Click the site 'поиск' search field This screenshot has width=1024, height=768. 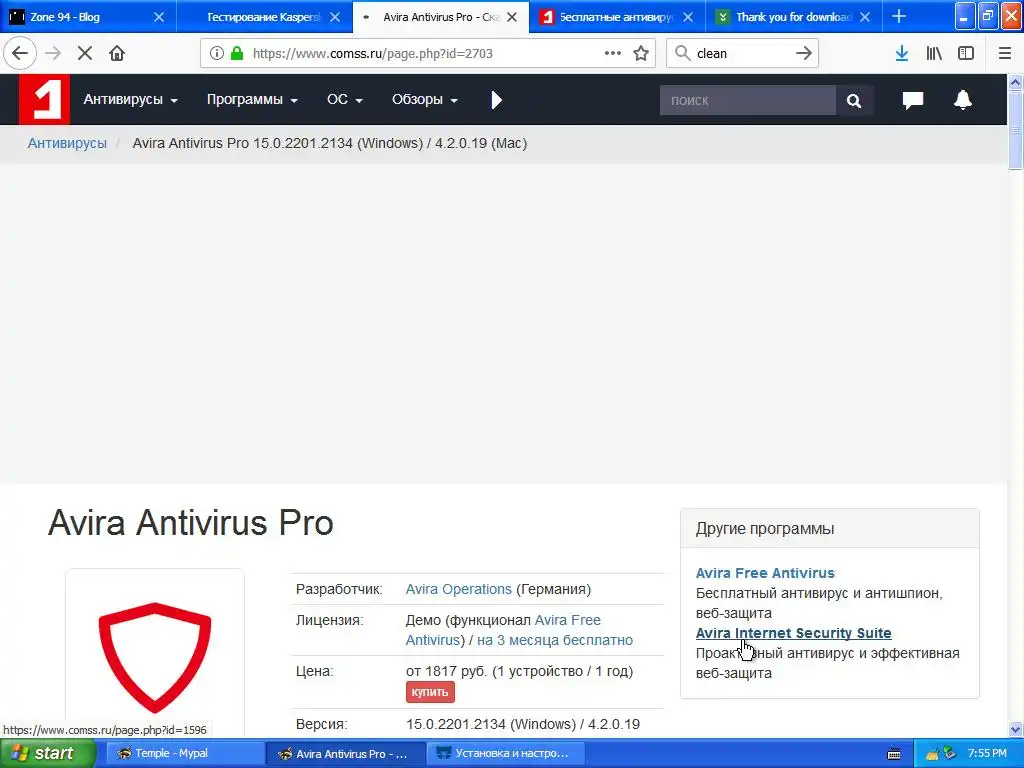[748, 100]
